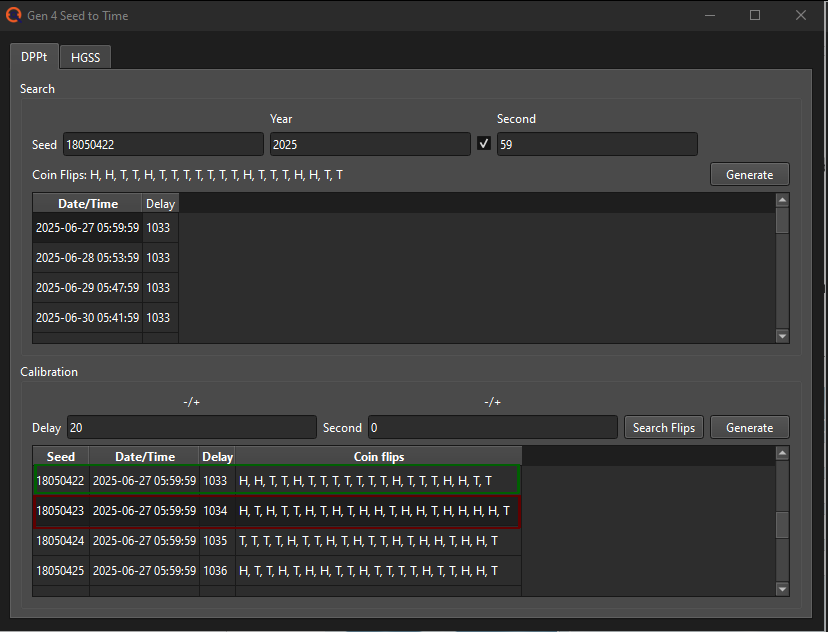
Task: Click Generate in the Search section
Action: tap(750, 174)
